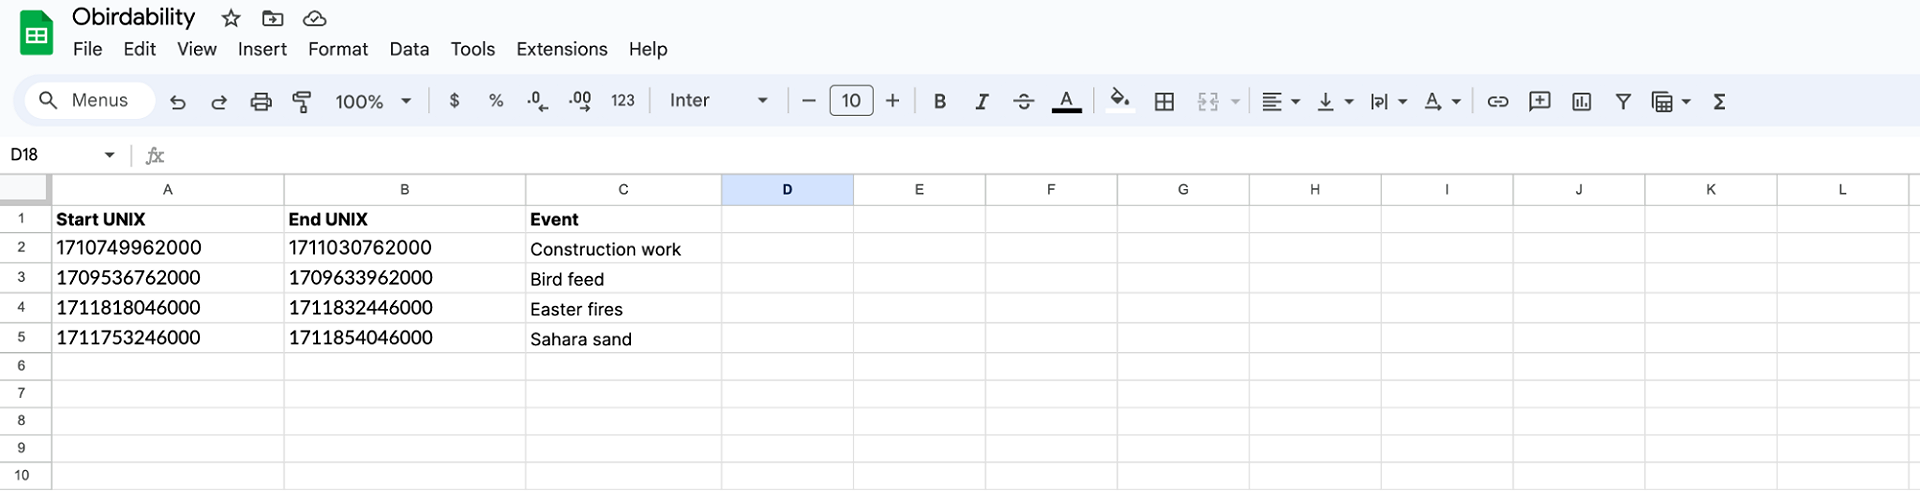The height and width of the screenshot is (491, 1920).
Task: Insert a chart from the toolbar
Action: click(1581, 101)
